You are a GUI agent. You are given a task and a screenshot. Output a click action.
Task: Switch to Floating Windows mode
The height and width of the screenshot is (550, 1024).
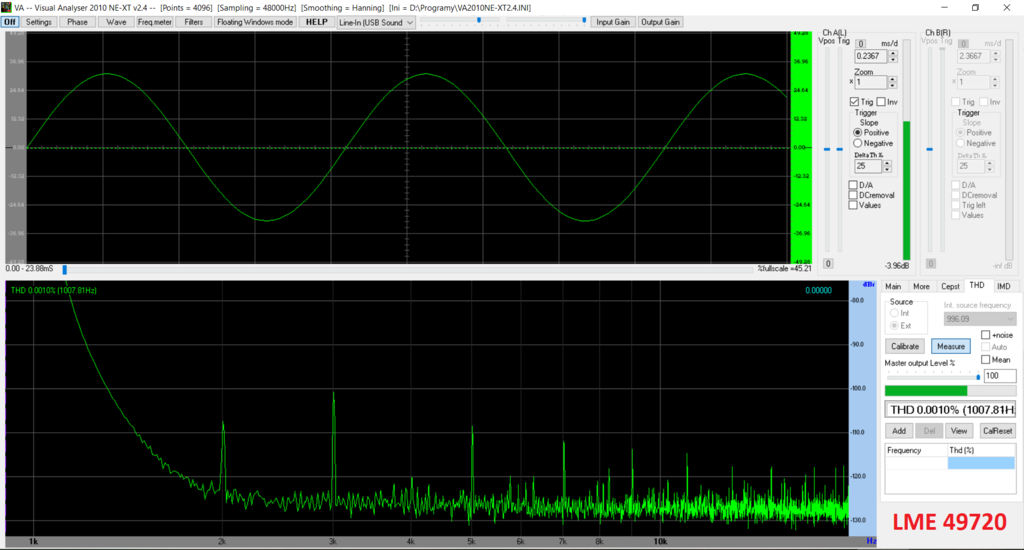click(255, 22)
